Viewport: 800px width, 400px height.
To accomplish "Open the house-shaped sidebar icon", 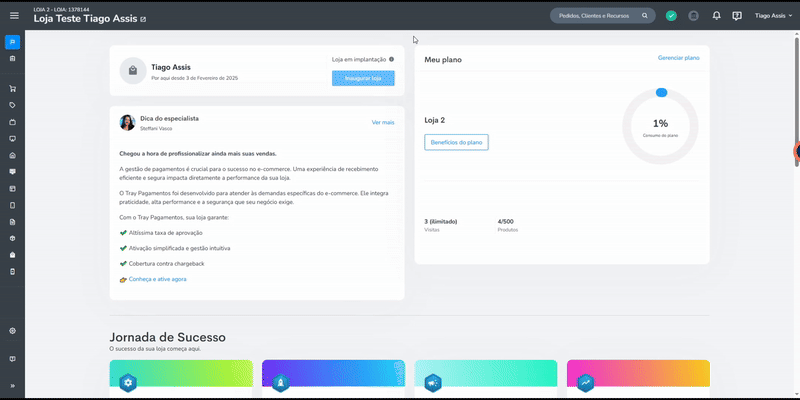I will (13, 156).
